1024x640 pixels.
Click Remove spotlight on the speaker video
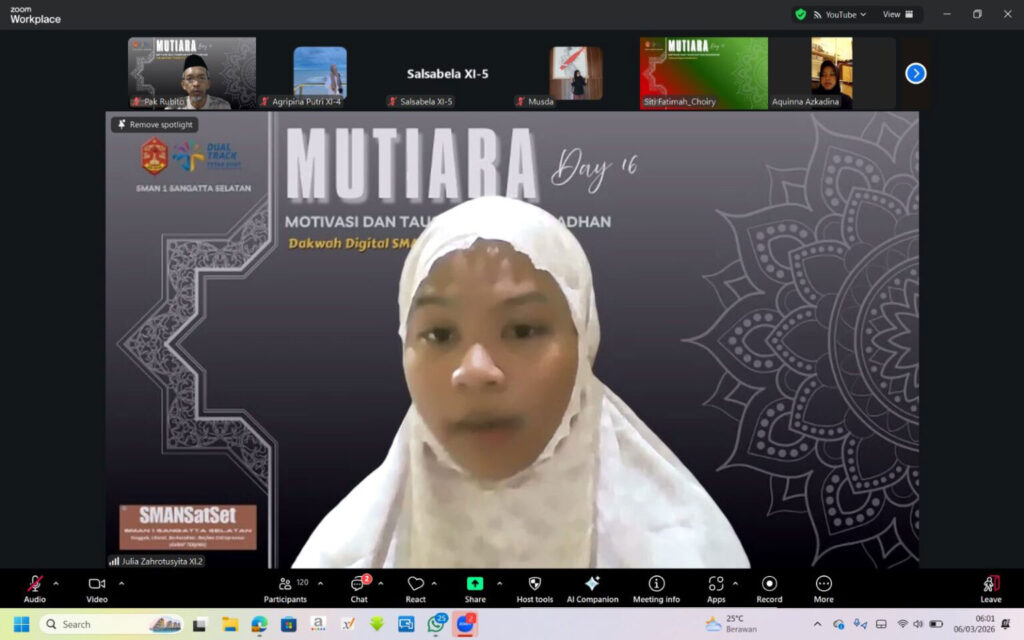coord(155,125)
